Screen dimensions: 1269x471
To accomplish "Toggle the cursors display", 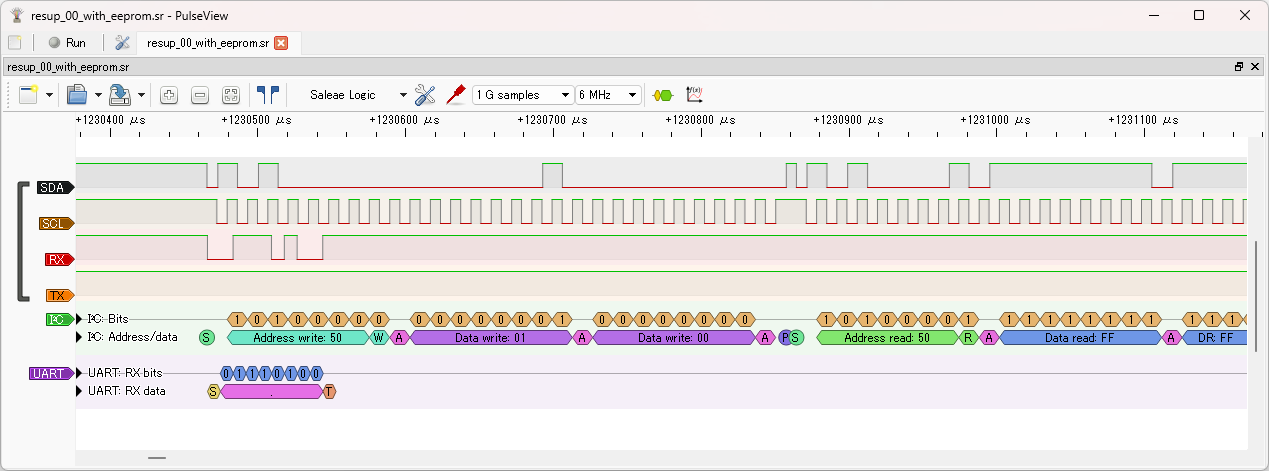I will [268, 95].
